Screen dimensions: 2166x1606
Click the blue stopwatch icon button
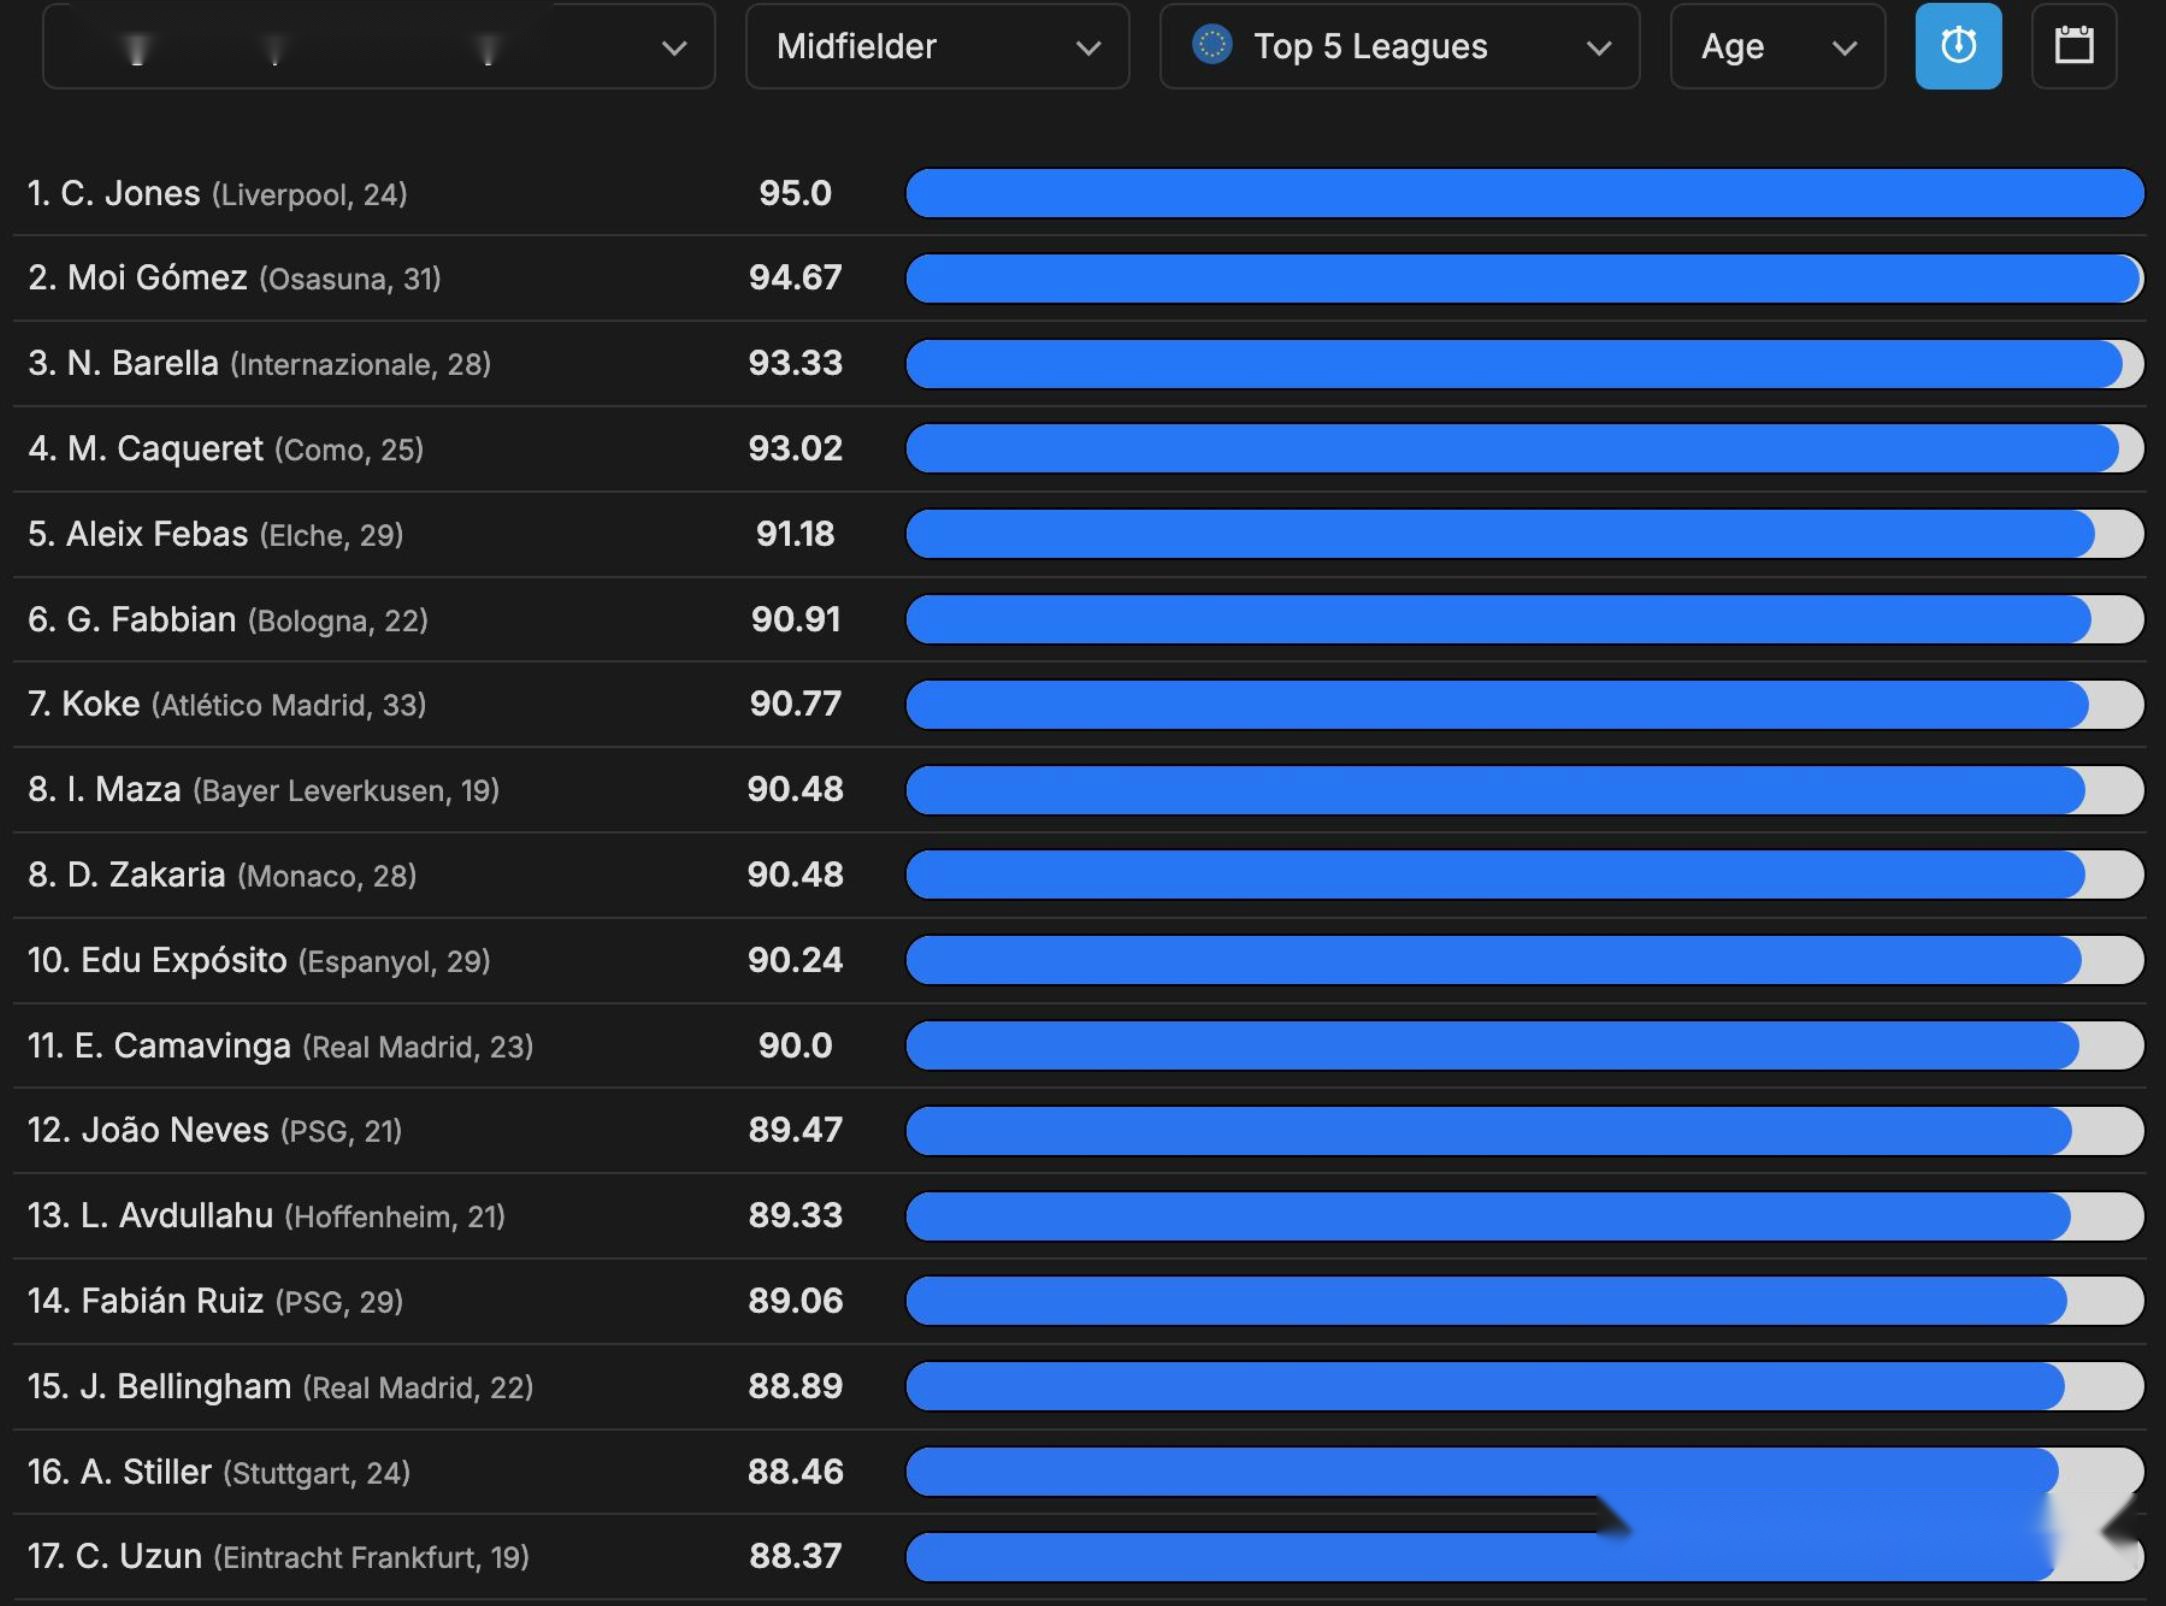coord(1957,46)
